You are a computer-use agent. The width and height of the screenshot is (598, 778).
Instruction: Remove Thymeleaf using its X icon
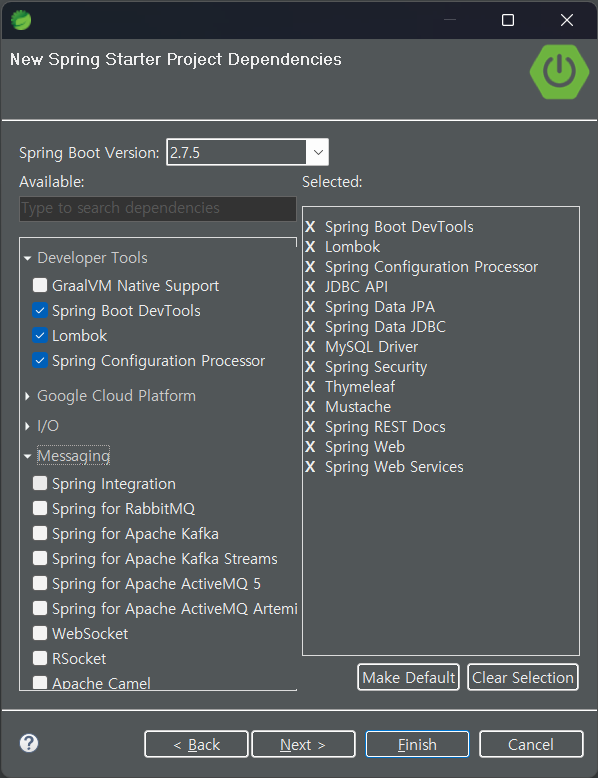click(x=310, y=387)
